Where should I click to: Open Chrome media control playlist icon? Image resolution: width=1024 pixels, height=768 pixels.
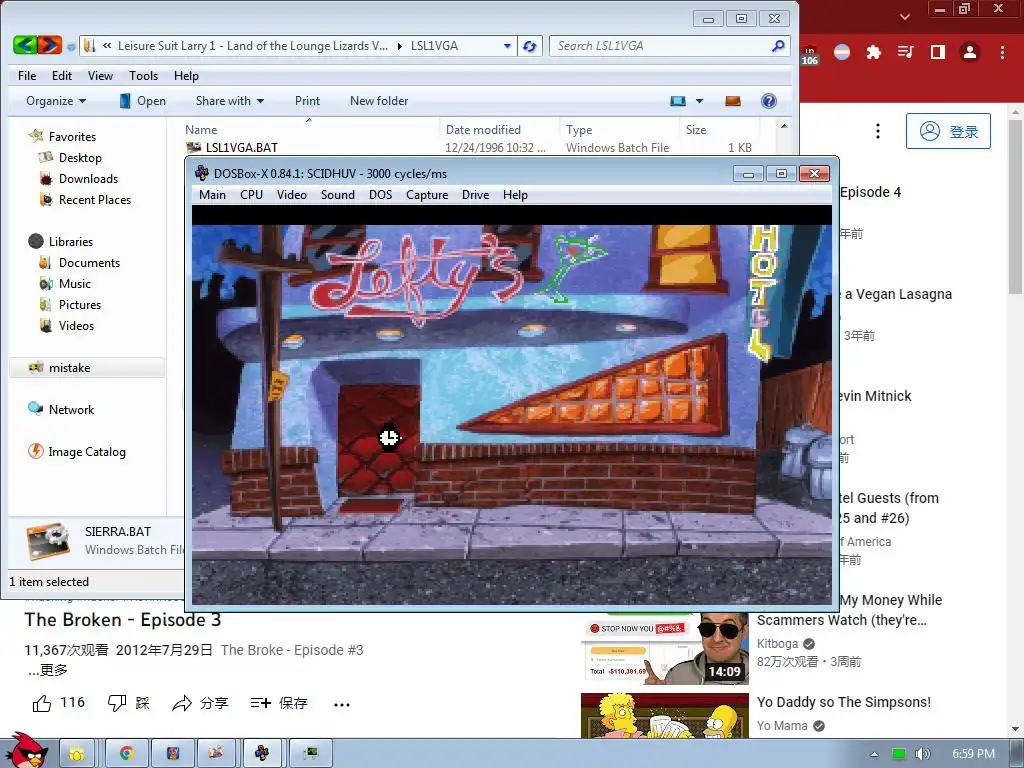pos(905,52)
